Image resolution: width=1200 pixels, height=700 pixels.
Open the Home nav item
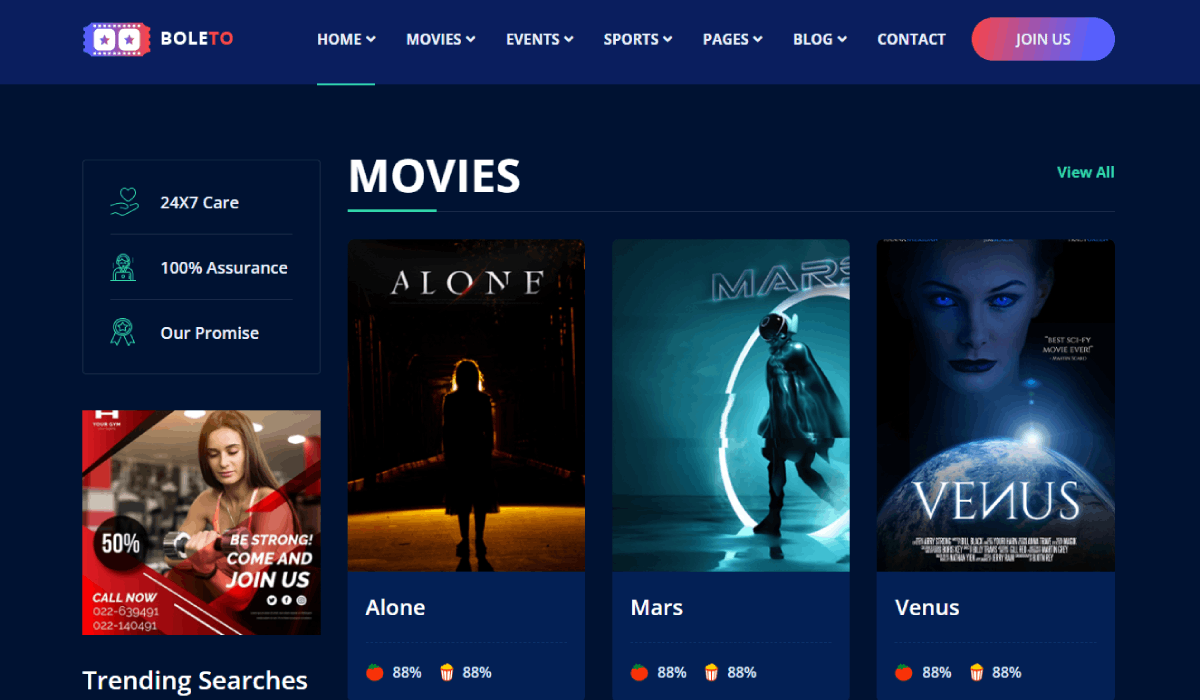click(346, 39)
